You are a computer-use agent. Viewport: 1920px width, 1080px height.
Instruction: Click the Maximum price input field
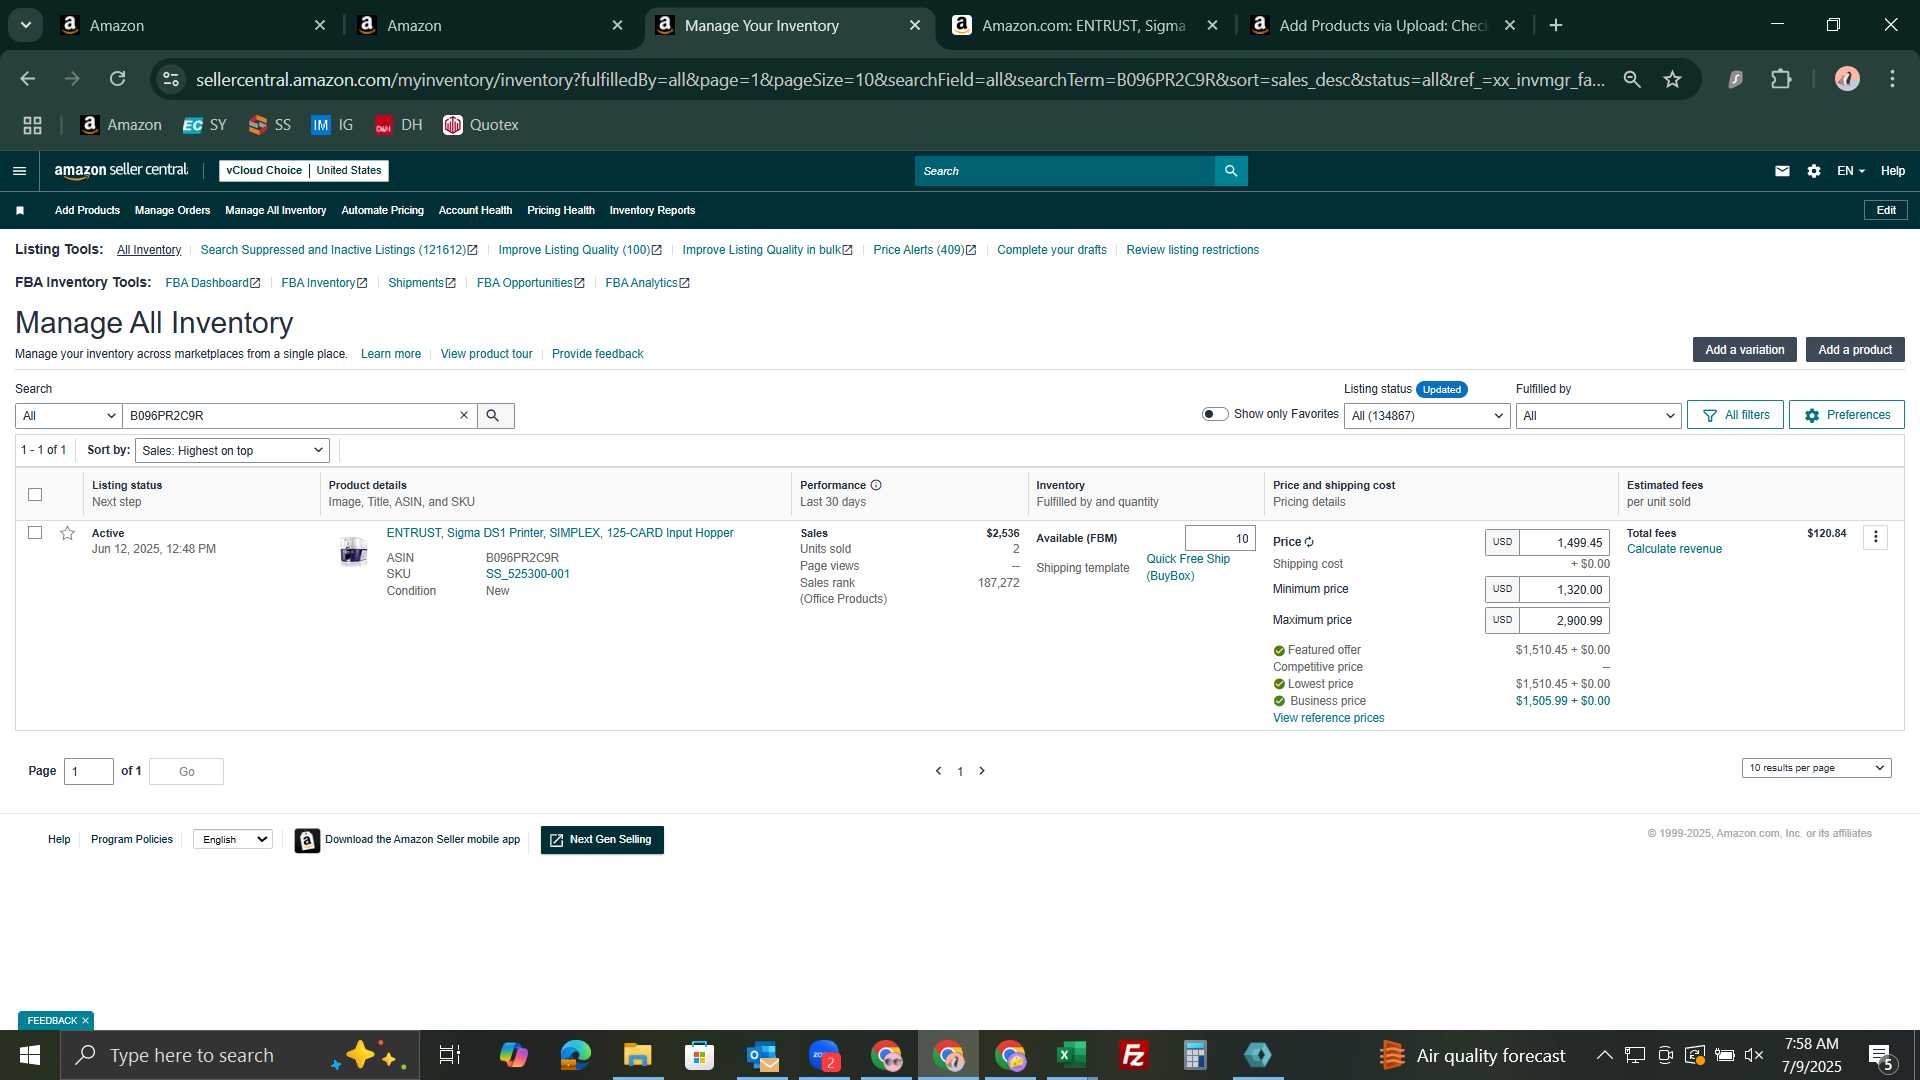(x=1564, y=621)
